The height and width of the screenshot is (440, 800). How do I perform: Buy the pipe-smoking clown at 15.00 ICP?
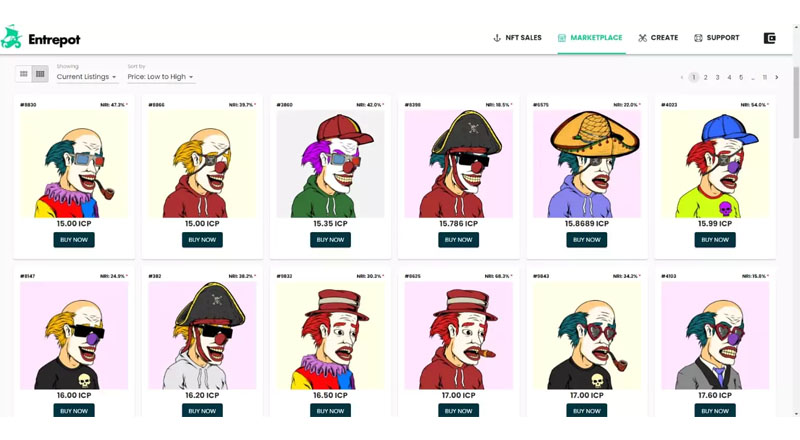pos(74,239)
